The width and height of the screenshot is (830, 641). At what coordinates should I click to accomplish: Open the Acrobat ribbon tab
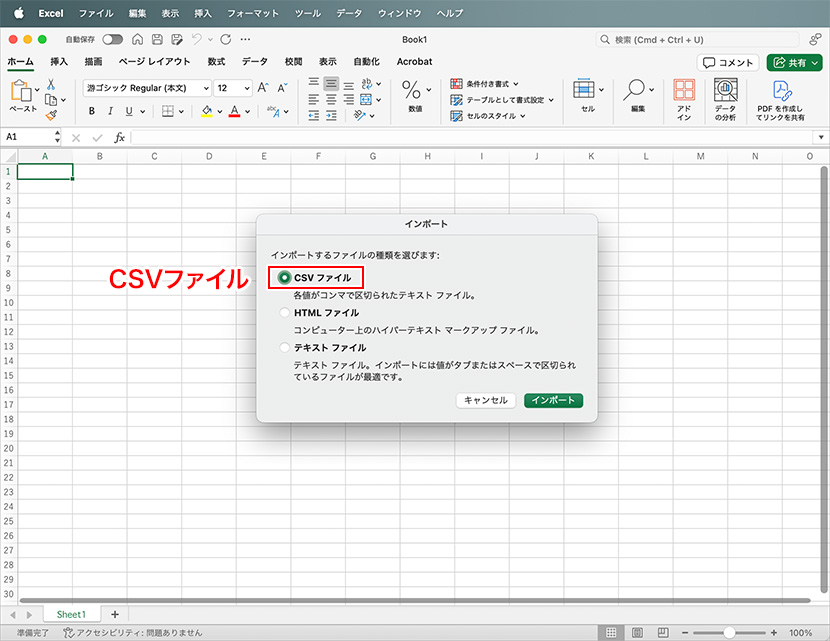pos(414,61)
